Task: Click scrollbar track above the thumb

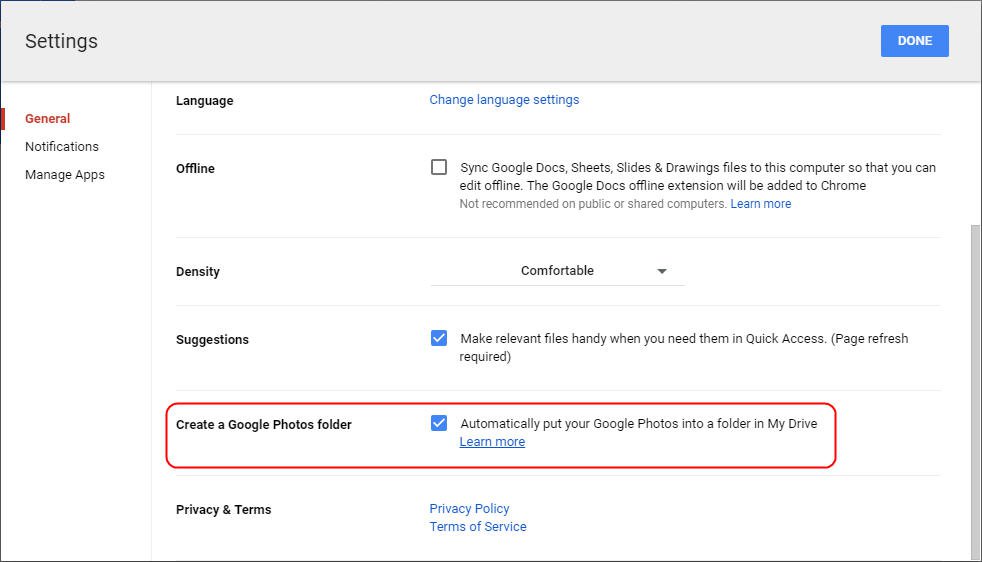Action: coord(975,150)
